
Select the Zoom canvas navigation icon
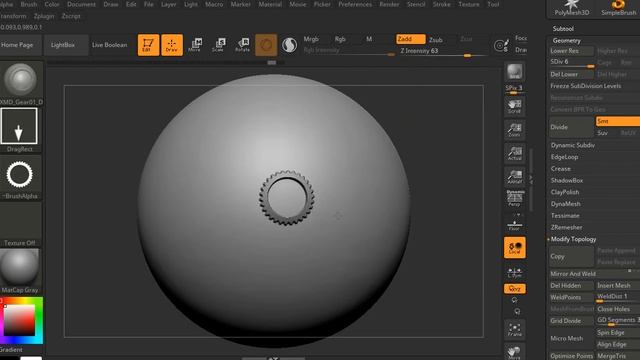515,130
